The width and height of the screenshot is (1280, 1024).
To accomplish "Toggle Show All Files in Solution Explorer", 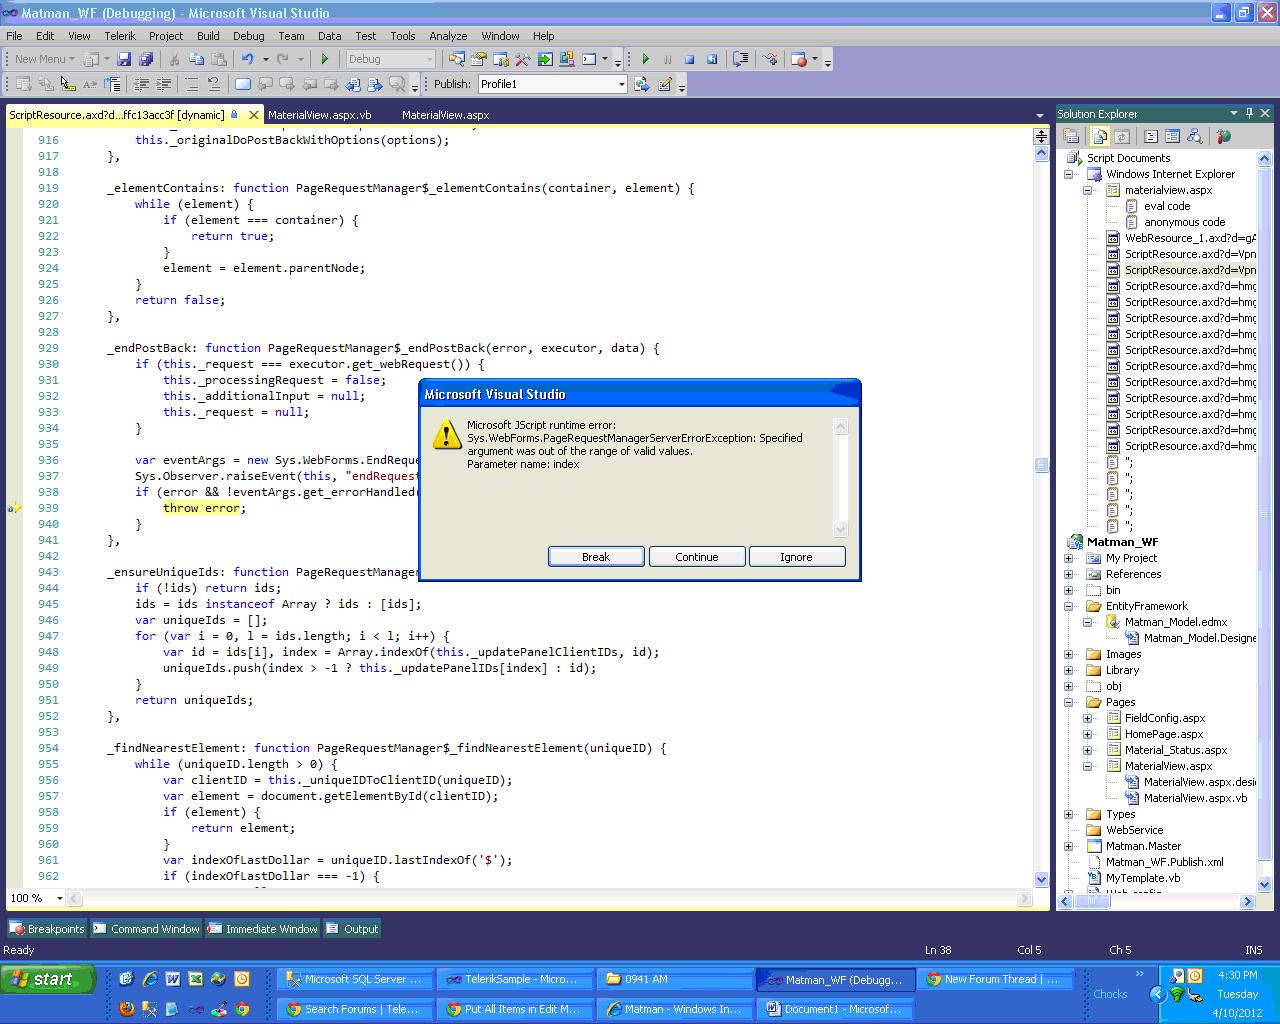I will [x=1100, y=137].
